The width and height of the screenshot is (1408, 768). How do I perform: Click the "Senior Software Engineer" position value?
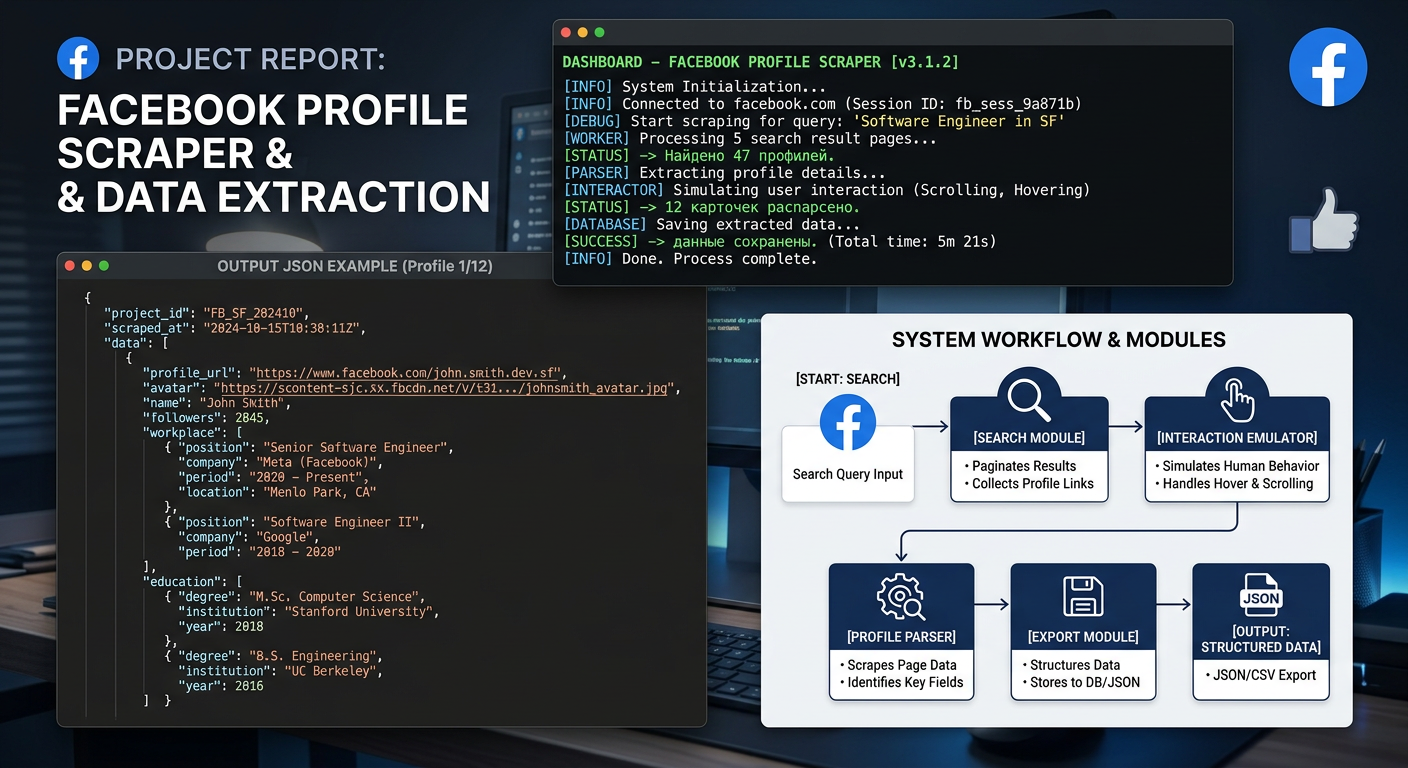(357, 447)
